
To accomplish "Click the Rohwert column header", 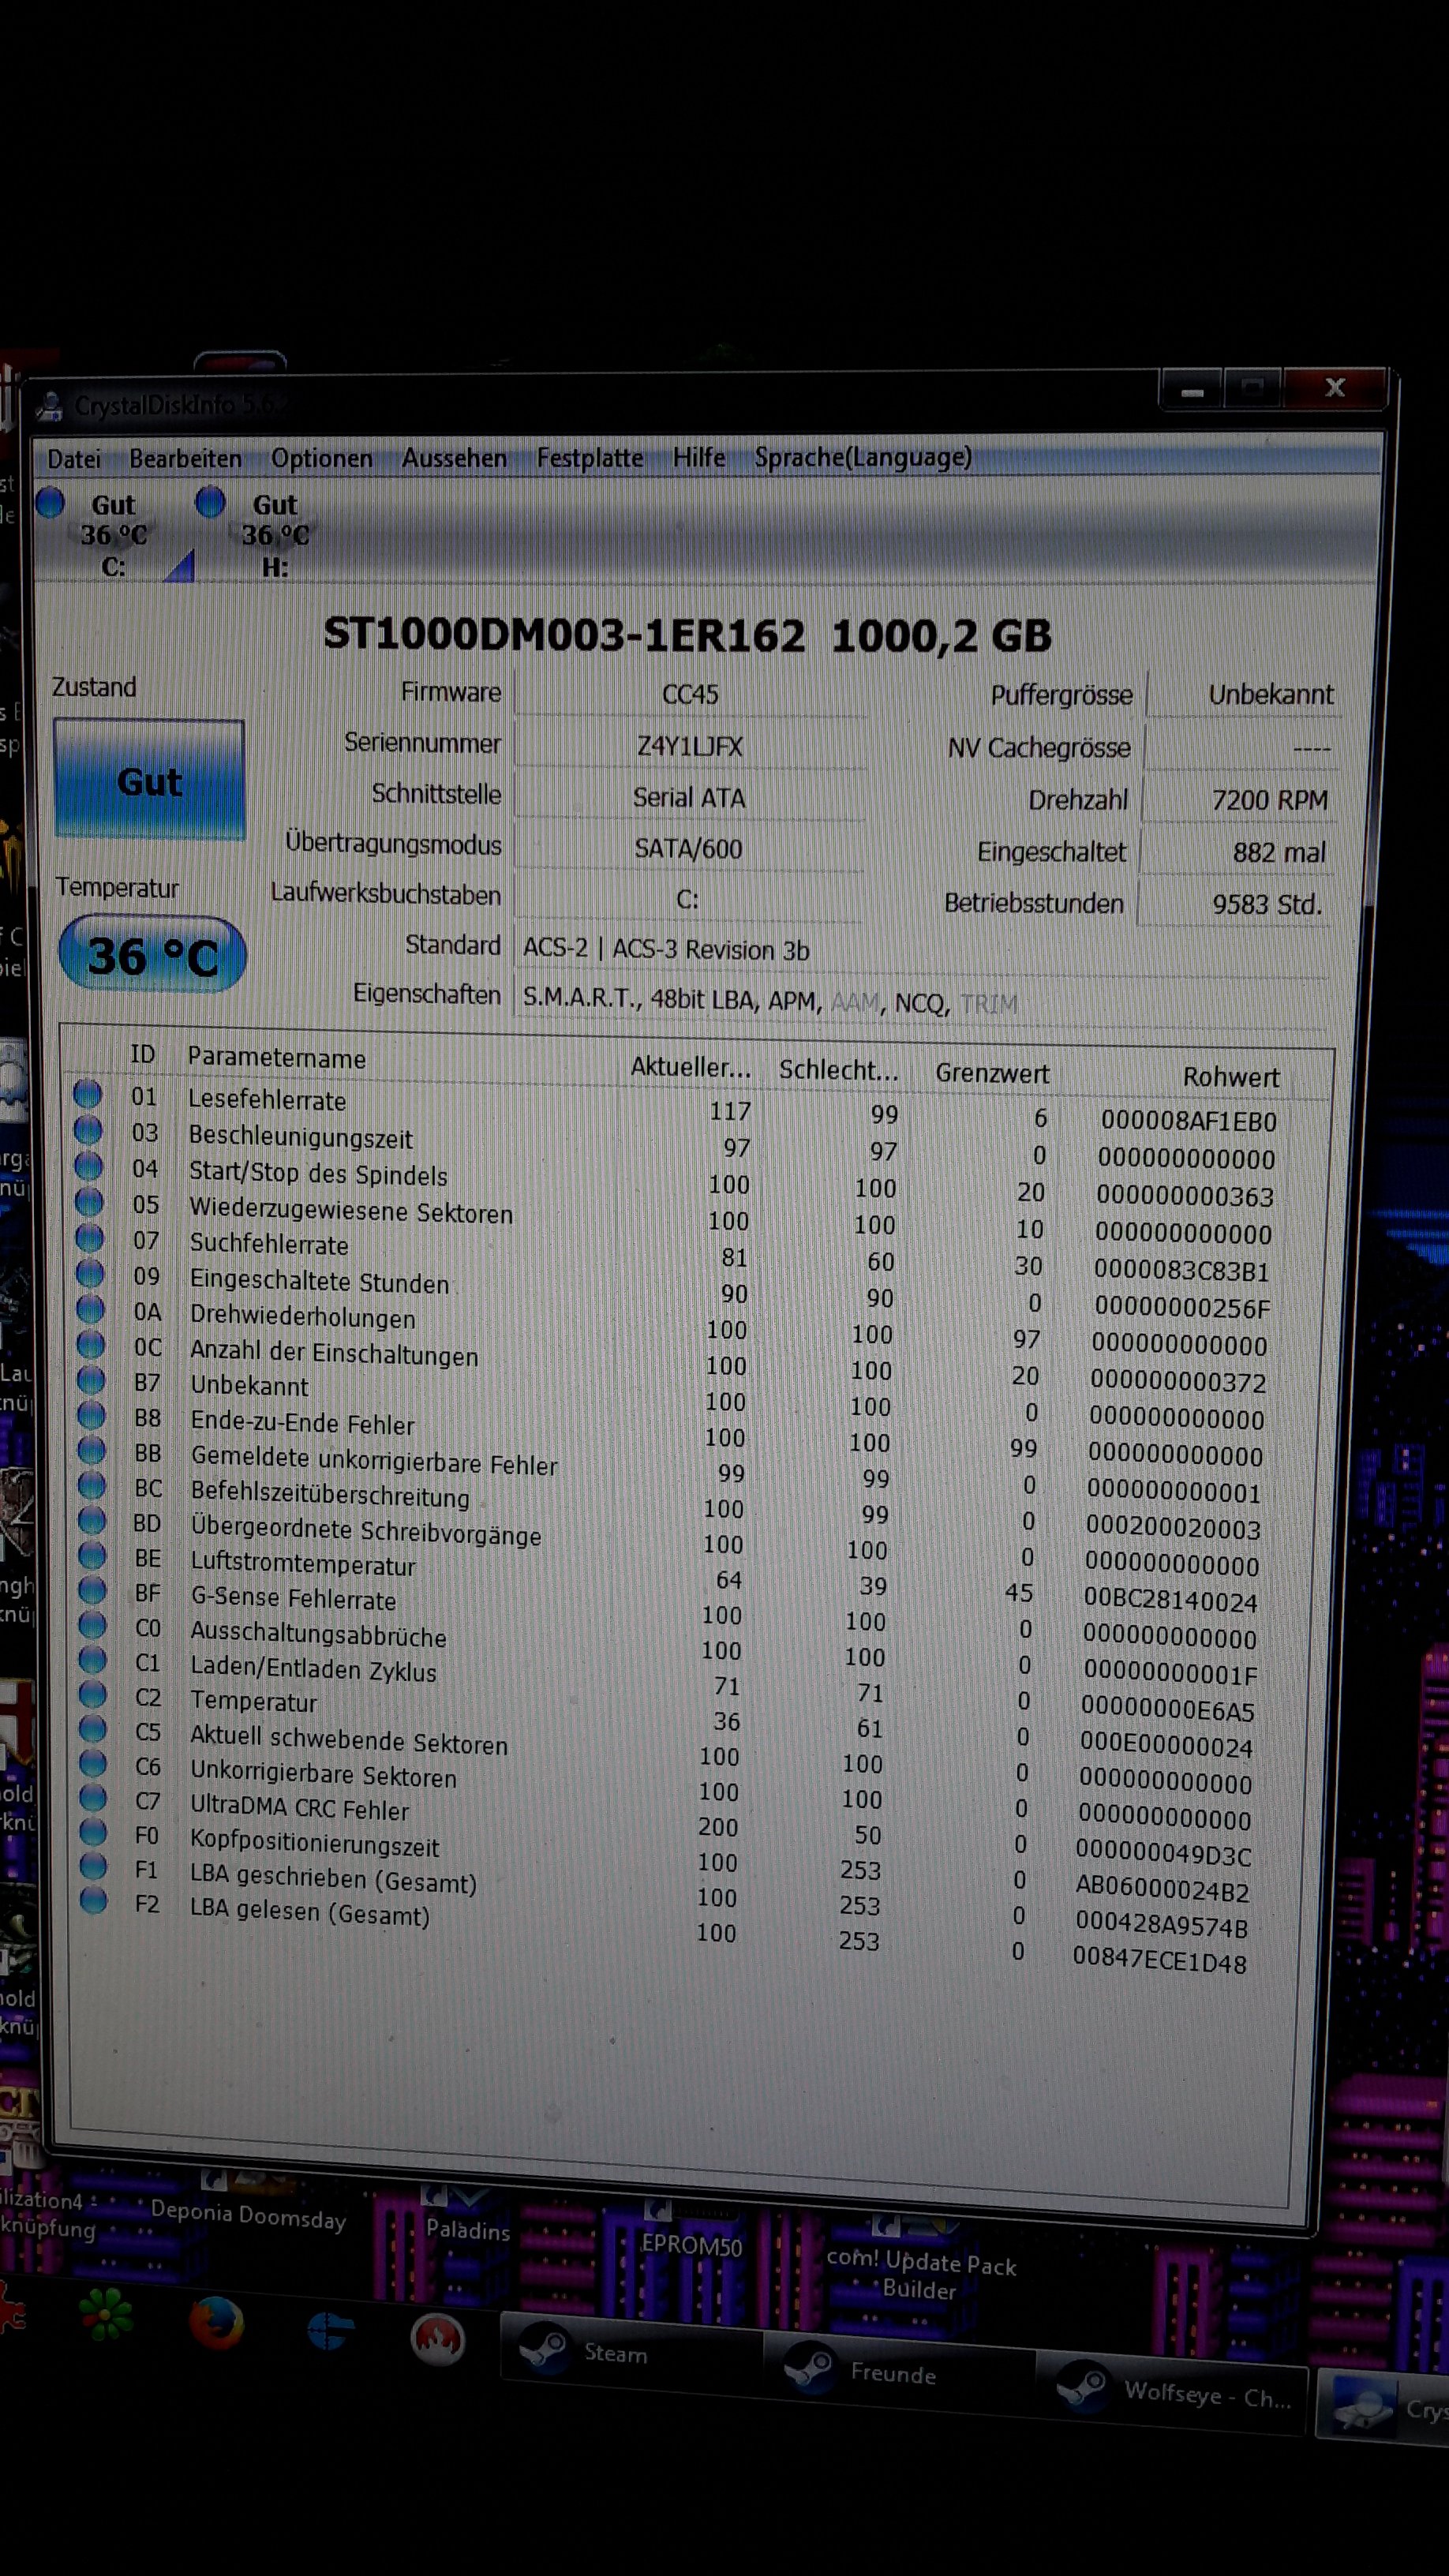I will click(1230, 1076).
